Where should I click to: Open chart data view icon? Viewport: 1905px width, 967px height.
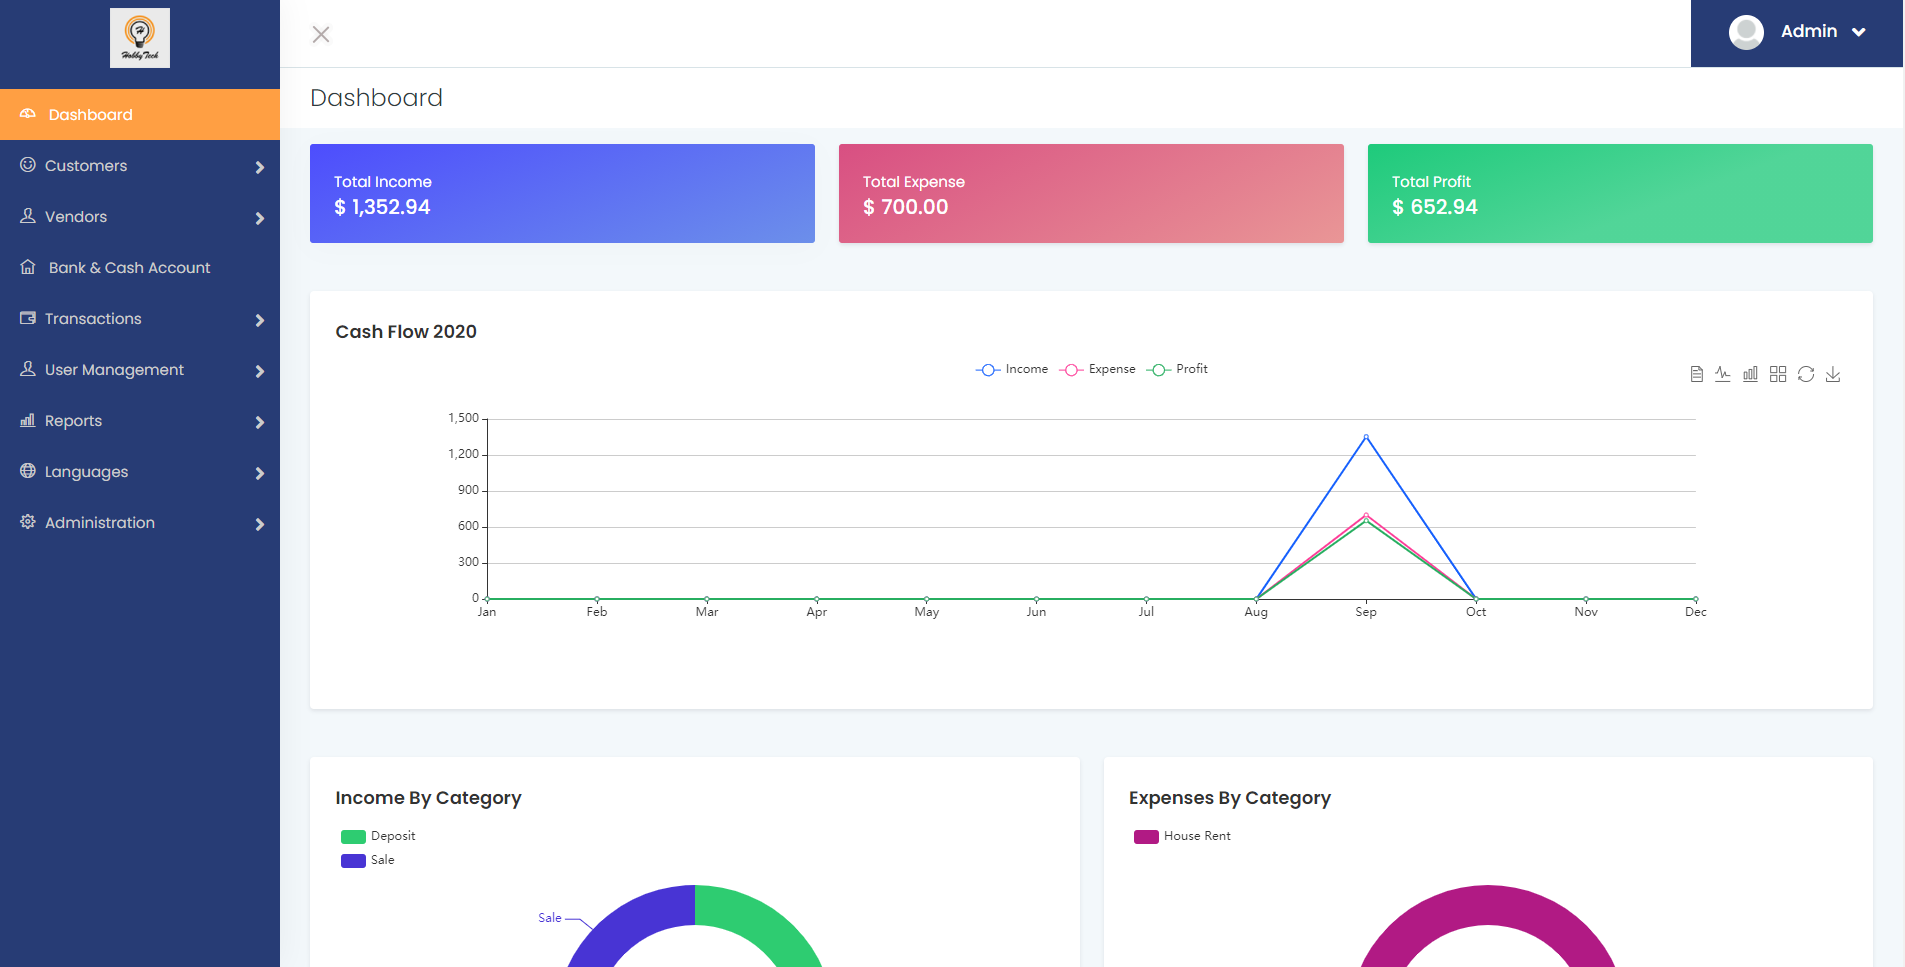click(x=1696, y=374)
